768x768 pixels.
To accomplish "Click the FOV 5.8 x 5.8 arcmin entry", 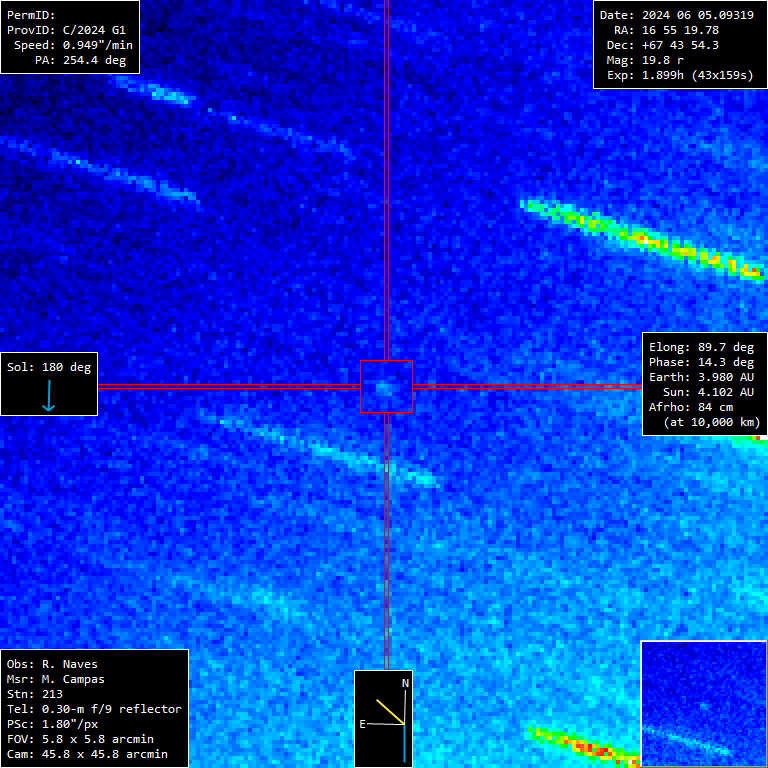I will point(80,739).
